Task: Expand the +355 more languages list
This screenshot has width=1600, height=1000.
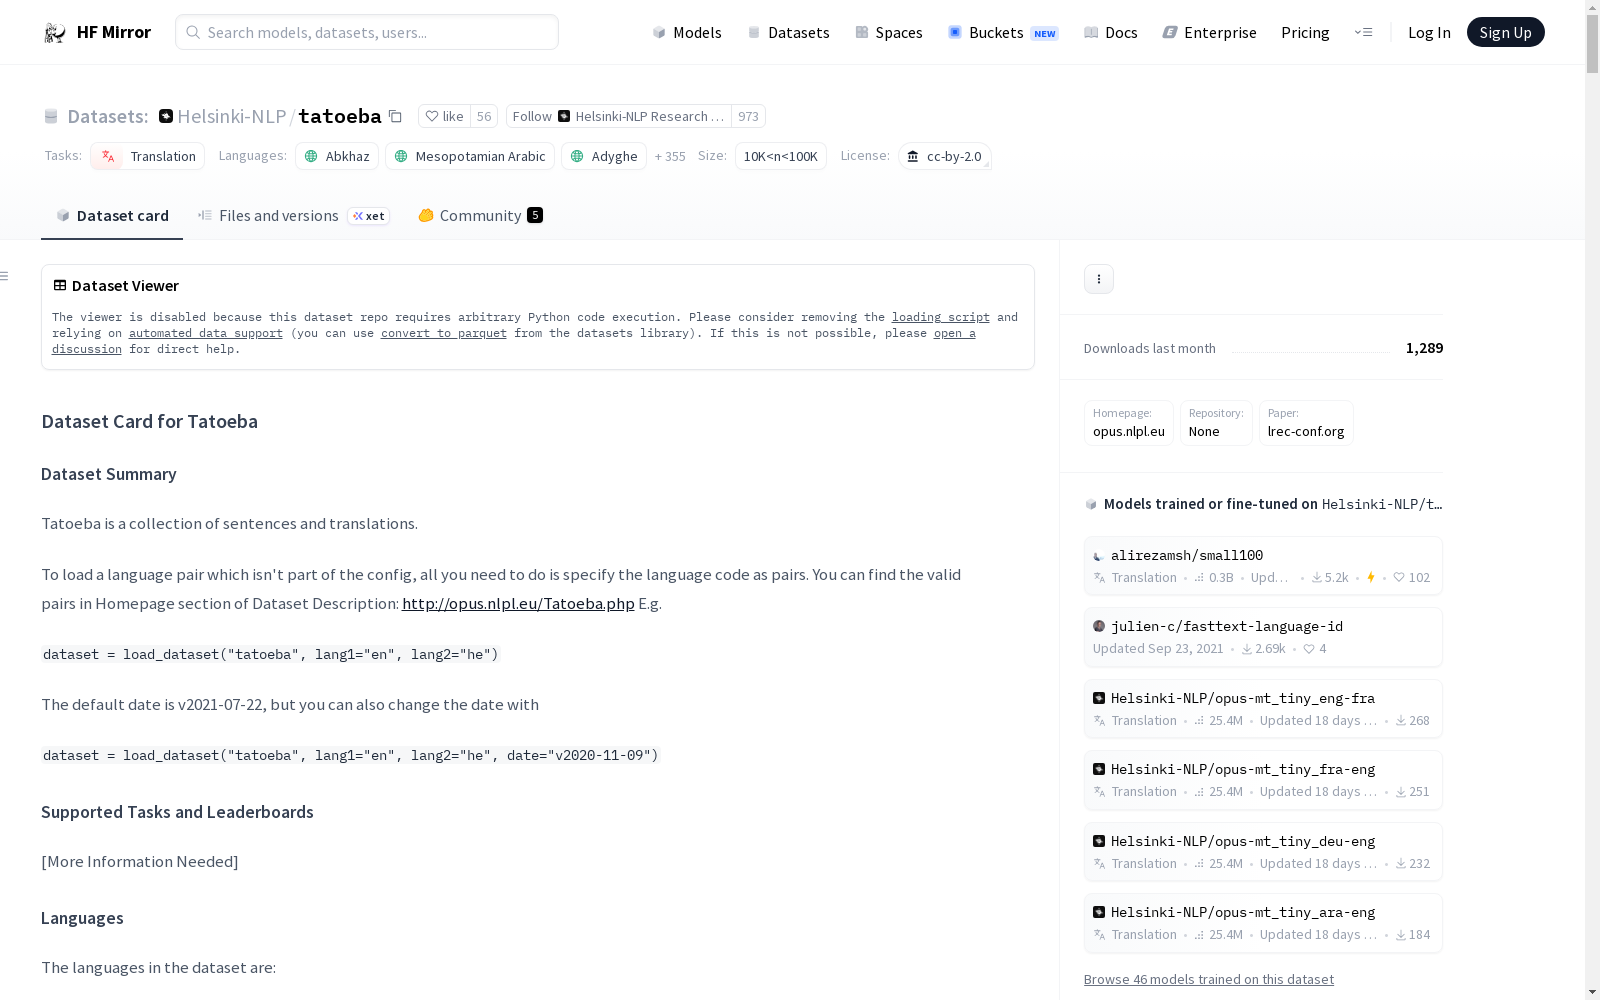Action: coord(670,157)
